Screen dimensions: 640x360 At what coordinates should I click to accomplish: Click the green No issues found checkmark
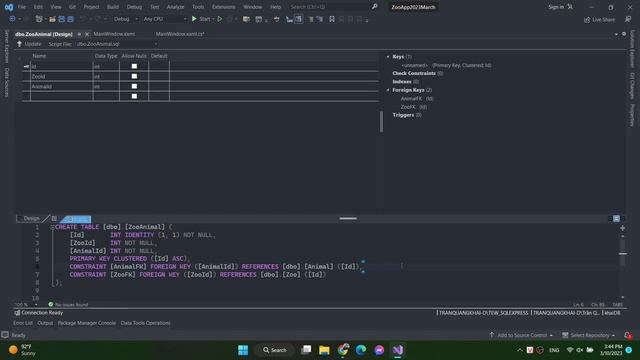tap(51, 304)
